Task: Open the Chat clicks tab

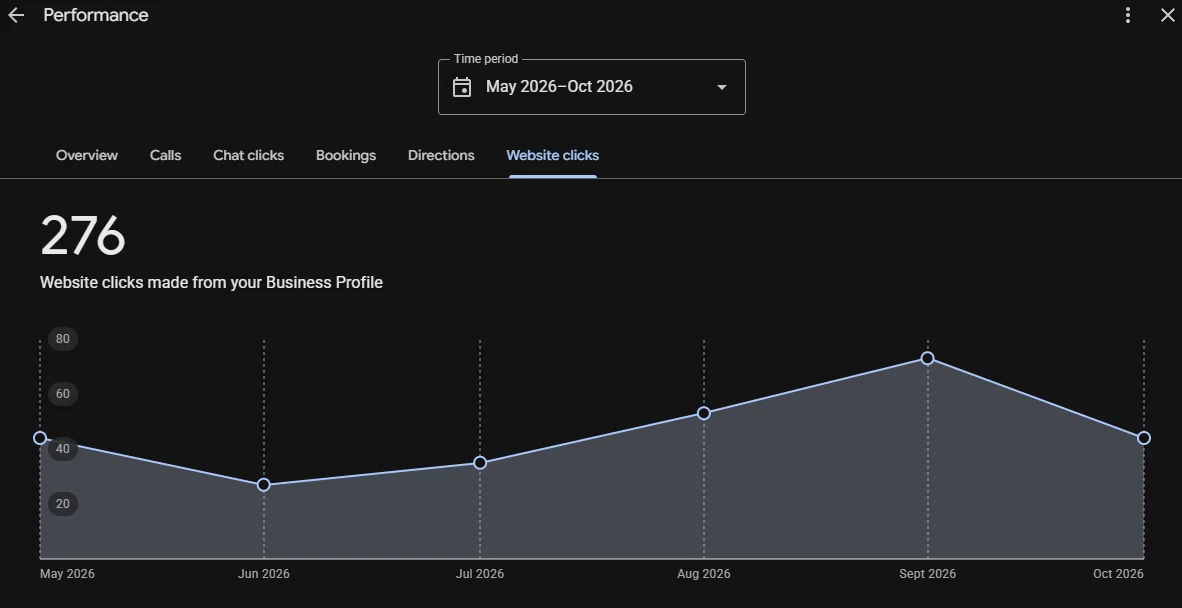Action: (x=249, y=155)
